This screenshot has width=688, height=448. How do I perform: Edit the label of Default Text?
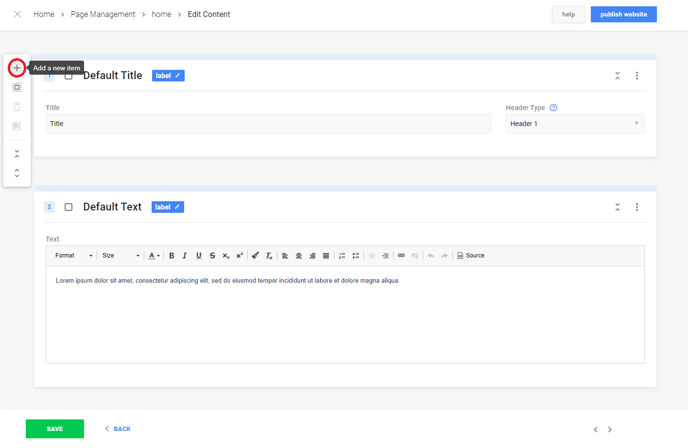coord(168,207)
